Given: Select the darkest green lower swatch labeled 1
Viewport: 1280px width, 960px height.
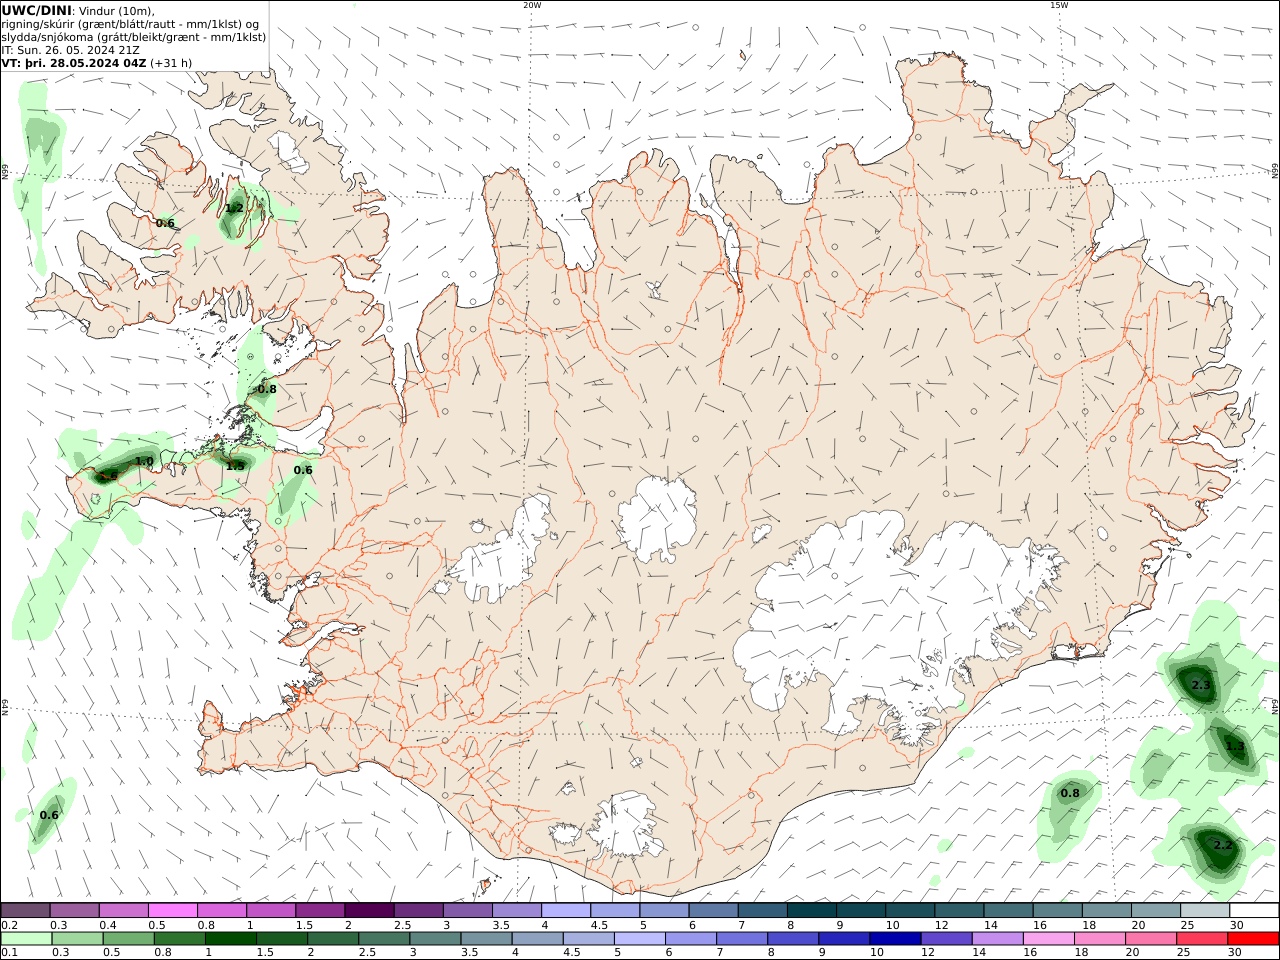Looking at the screenshot, I should (x=231, y=938).
